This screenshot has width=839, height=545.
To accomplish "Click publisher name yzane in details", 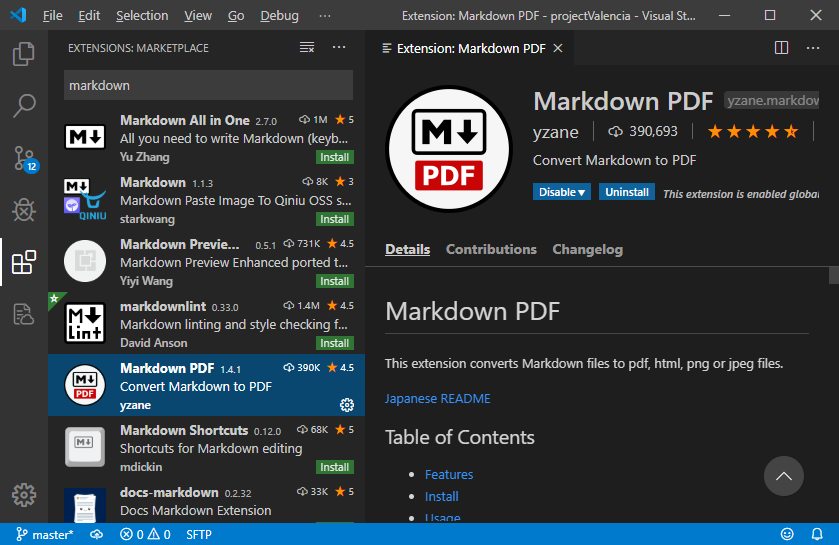I will pyautogui.click(x=555, y=132).
